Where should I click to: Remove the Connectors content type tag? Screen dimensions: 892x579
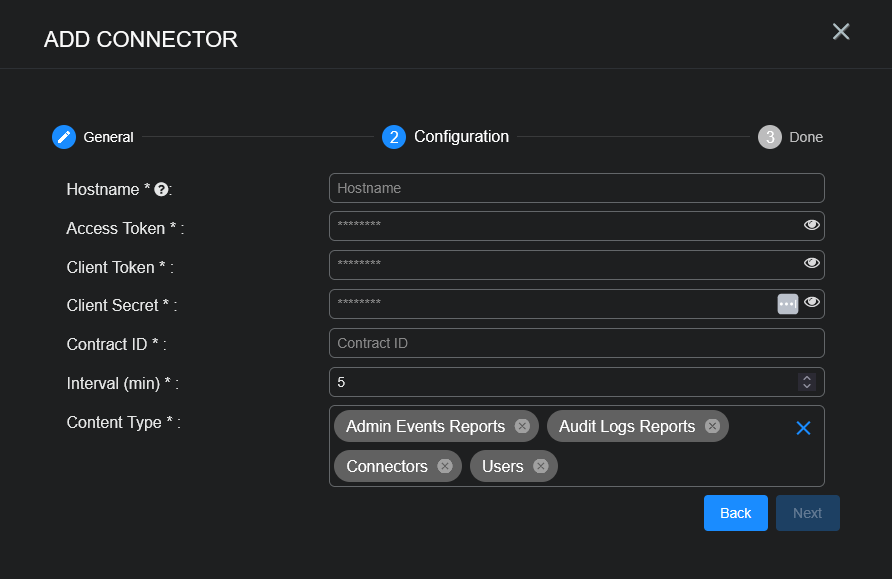(445, 466)
